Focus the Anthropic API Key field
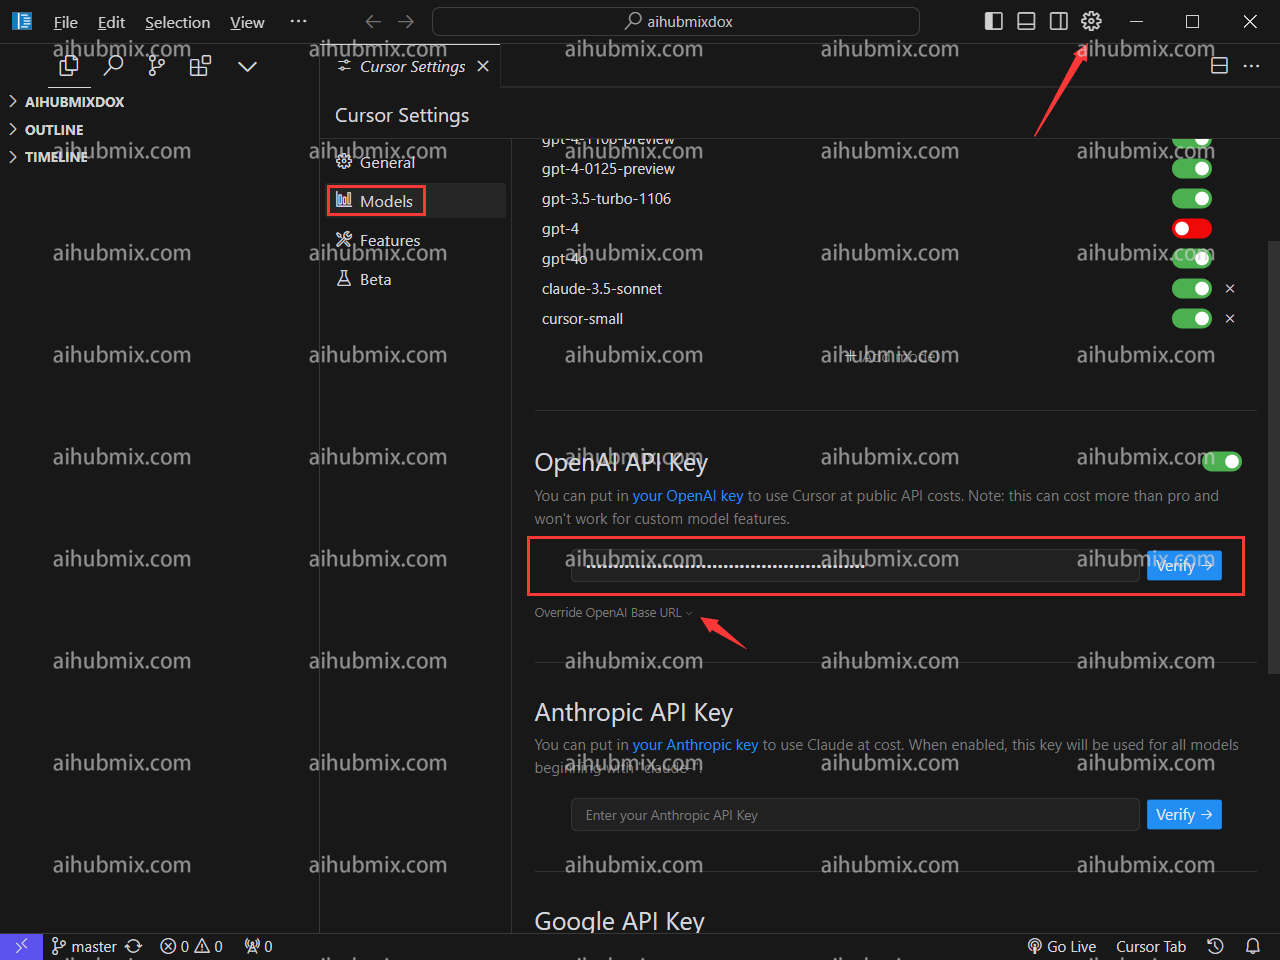 point(855,814)
